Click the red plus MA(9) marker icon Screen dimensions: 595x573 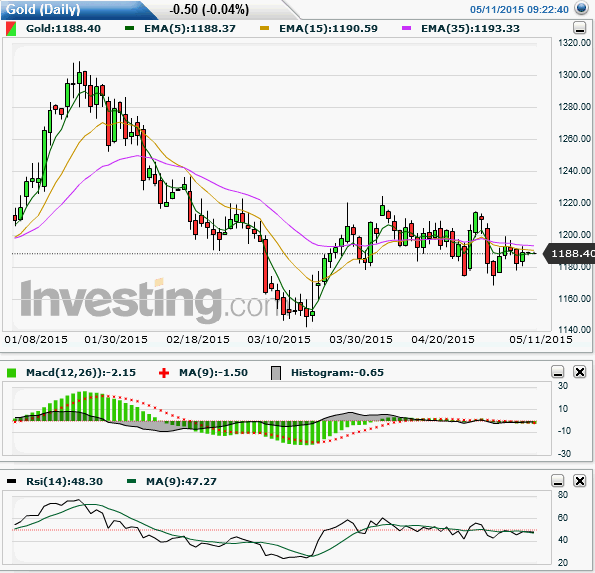coord(164,373)
